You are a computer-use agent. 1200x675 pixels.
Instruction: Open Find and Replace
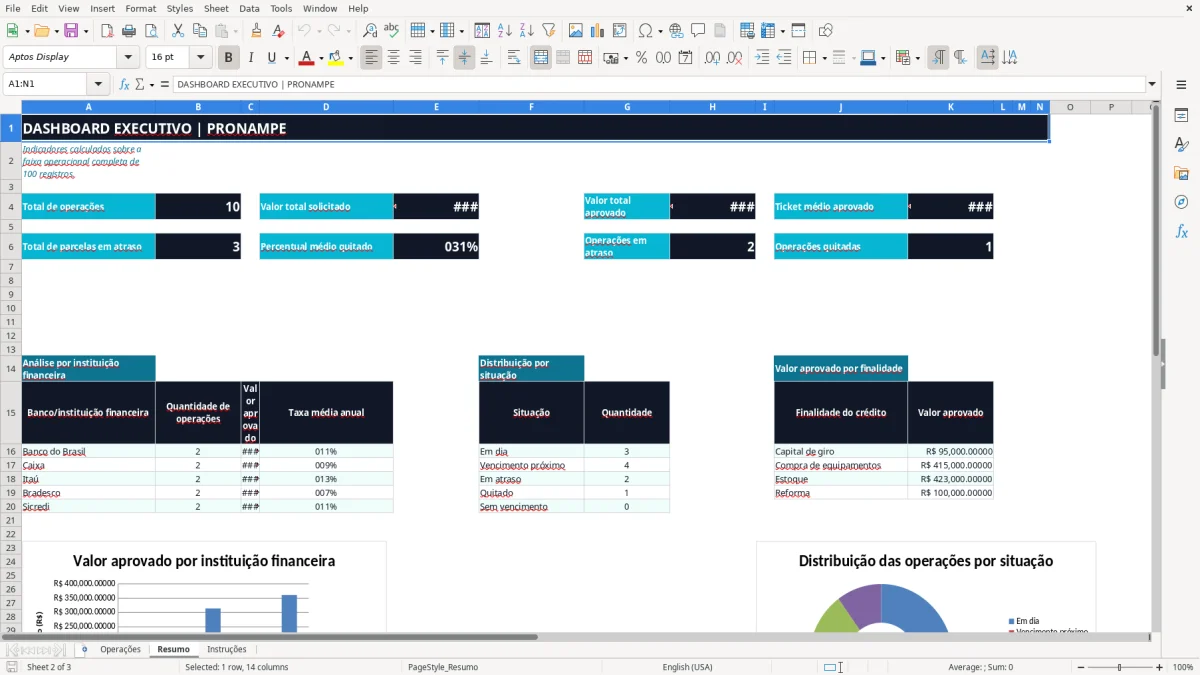(370, 31)
